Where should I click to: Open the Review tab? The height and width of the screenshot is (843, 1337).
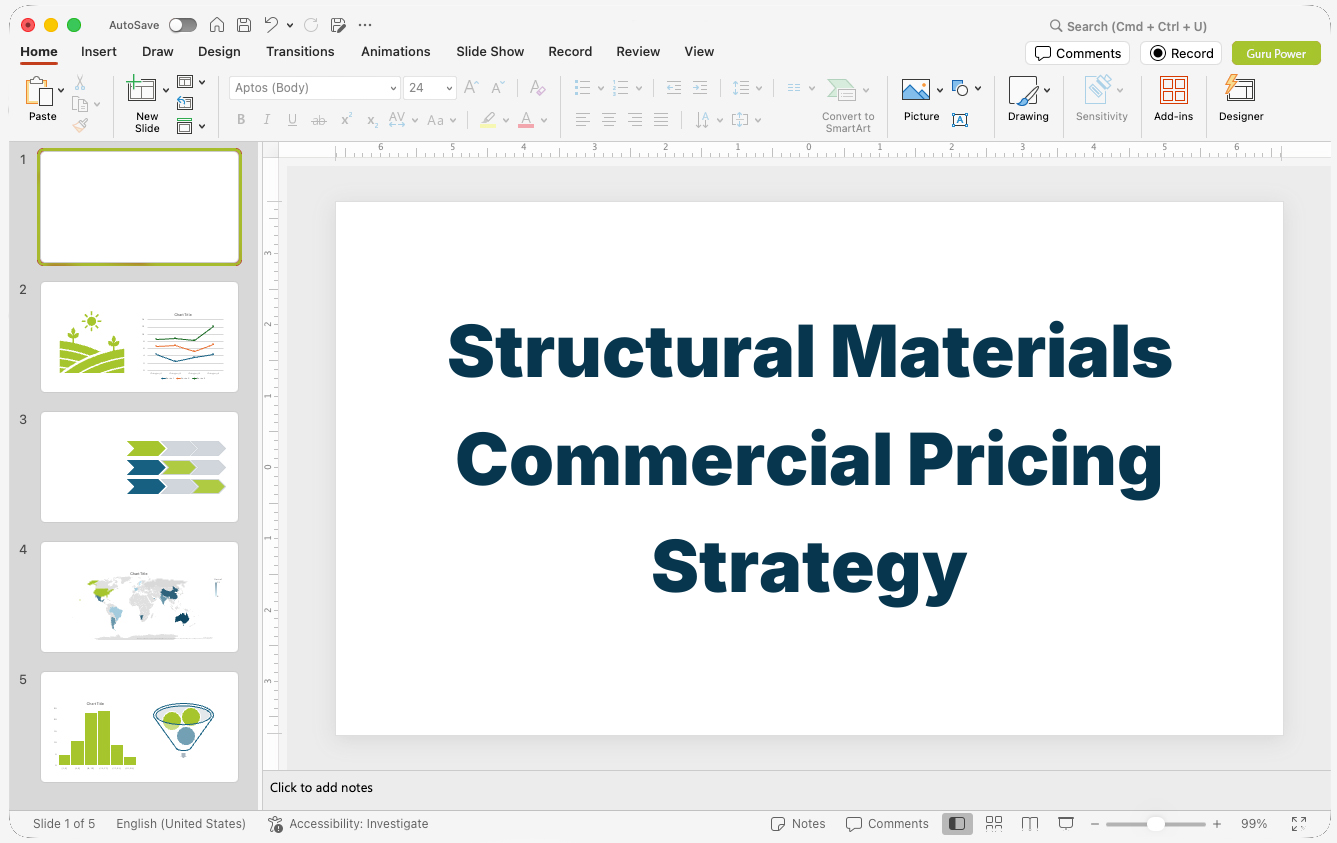coord(638,52)
